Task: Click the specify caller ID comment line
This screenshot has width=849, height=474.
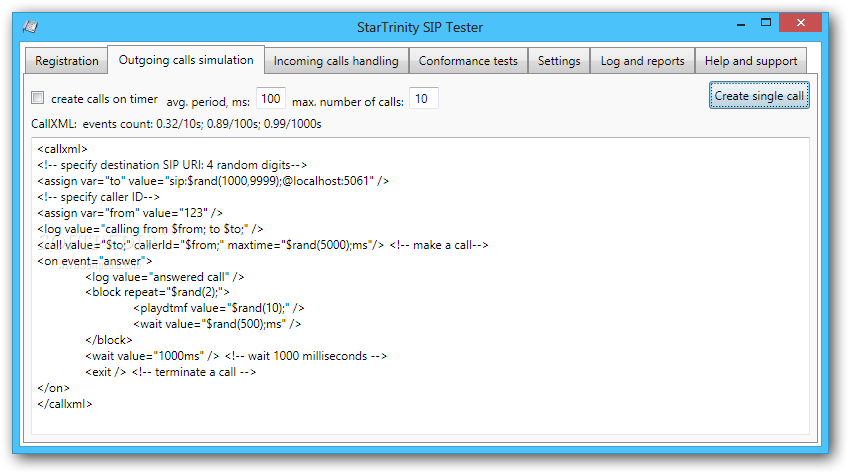Action: click(99, 197)
